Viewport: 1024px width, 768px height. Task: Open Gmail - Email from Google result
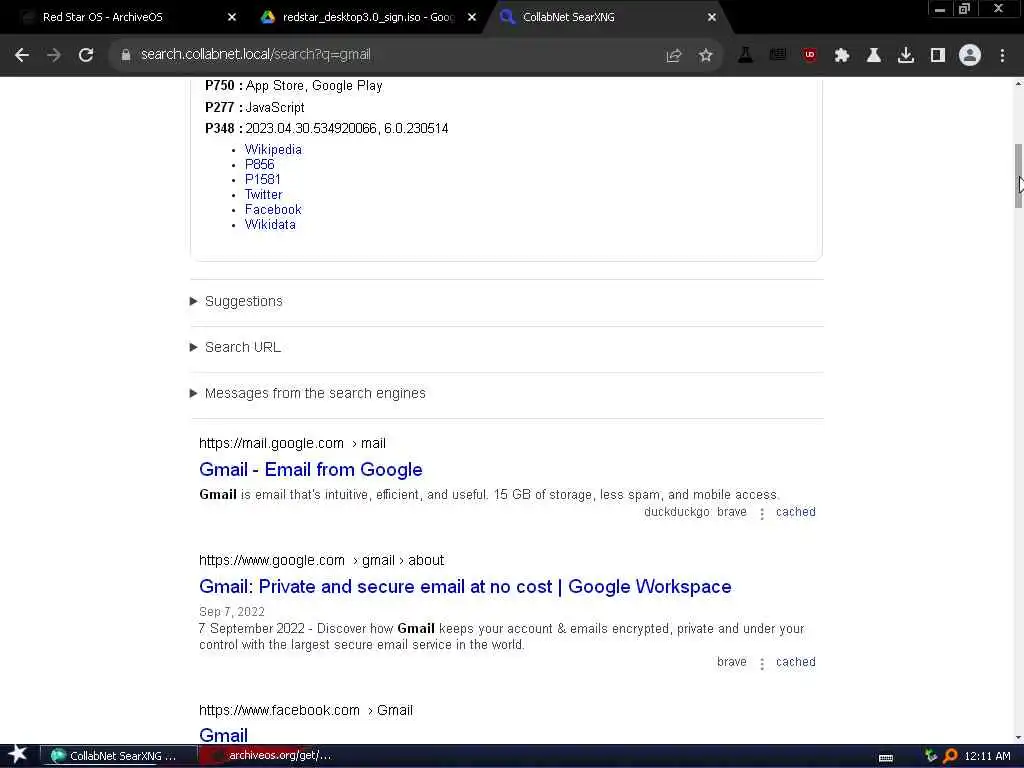click(x=311, y=470)
